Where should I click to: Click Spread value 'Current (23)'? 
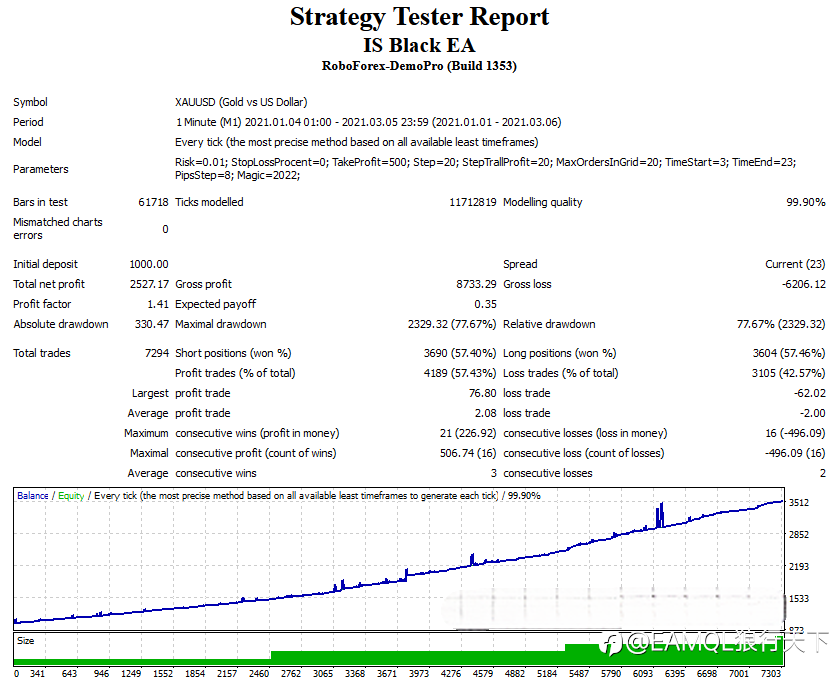click(x=795, y=264)
